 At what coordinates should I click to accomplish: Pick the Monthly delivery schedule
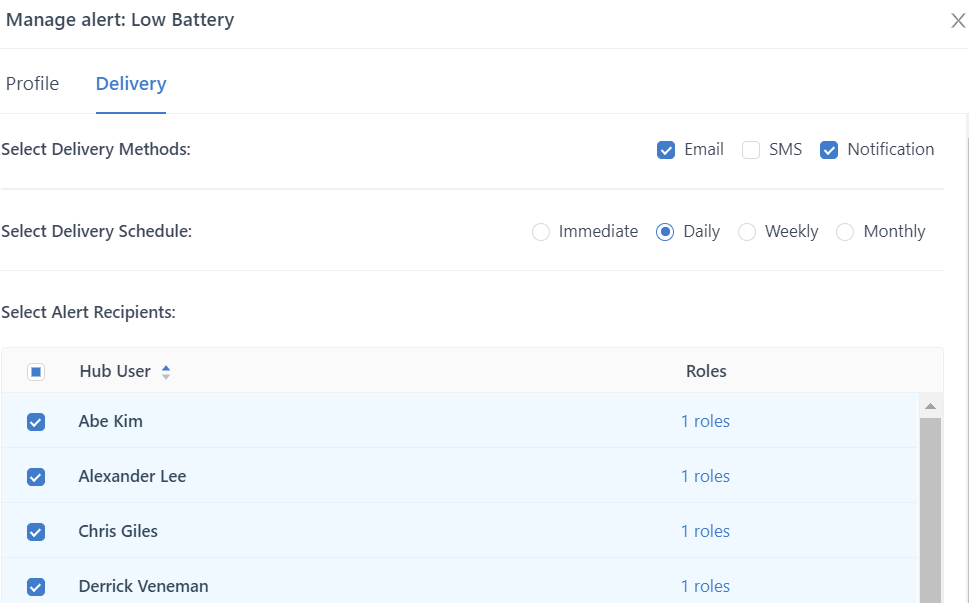[x=845, y=232]
